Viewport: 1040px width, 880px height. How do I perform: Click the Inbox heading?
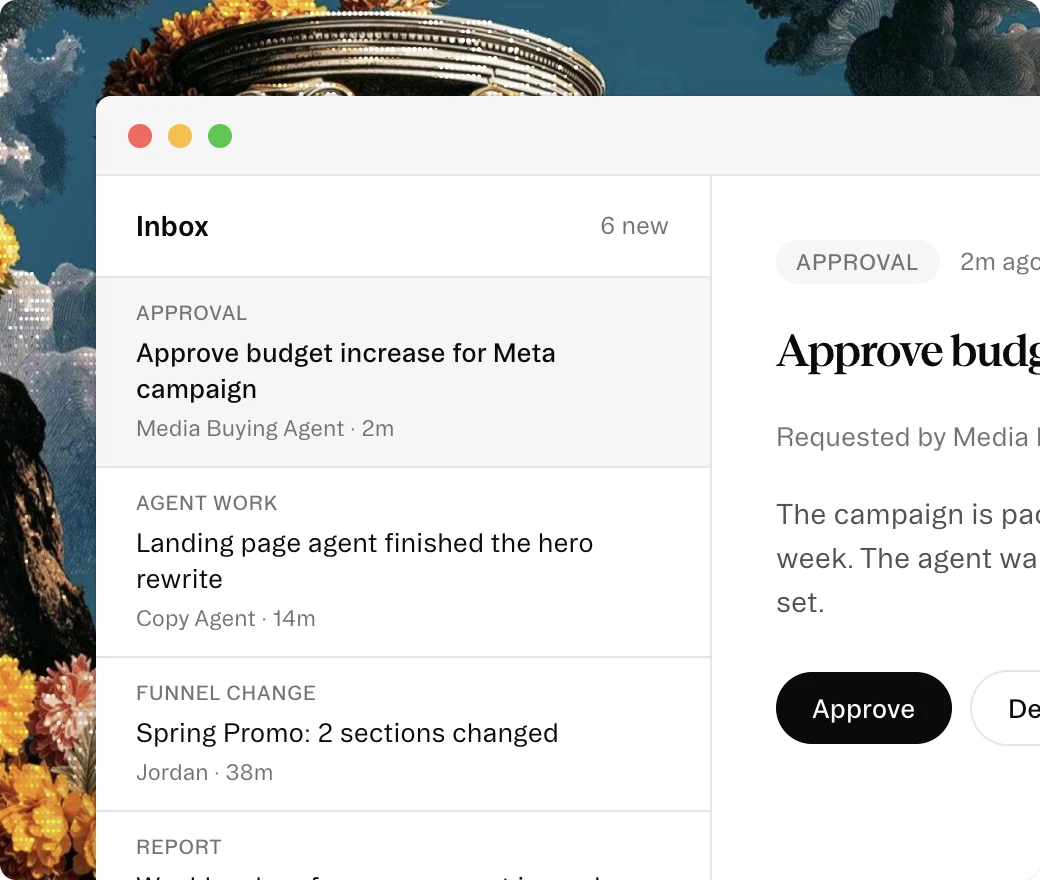172,226
